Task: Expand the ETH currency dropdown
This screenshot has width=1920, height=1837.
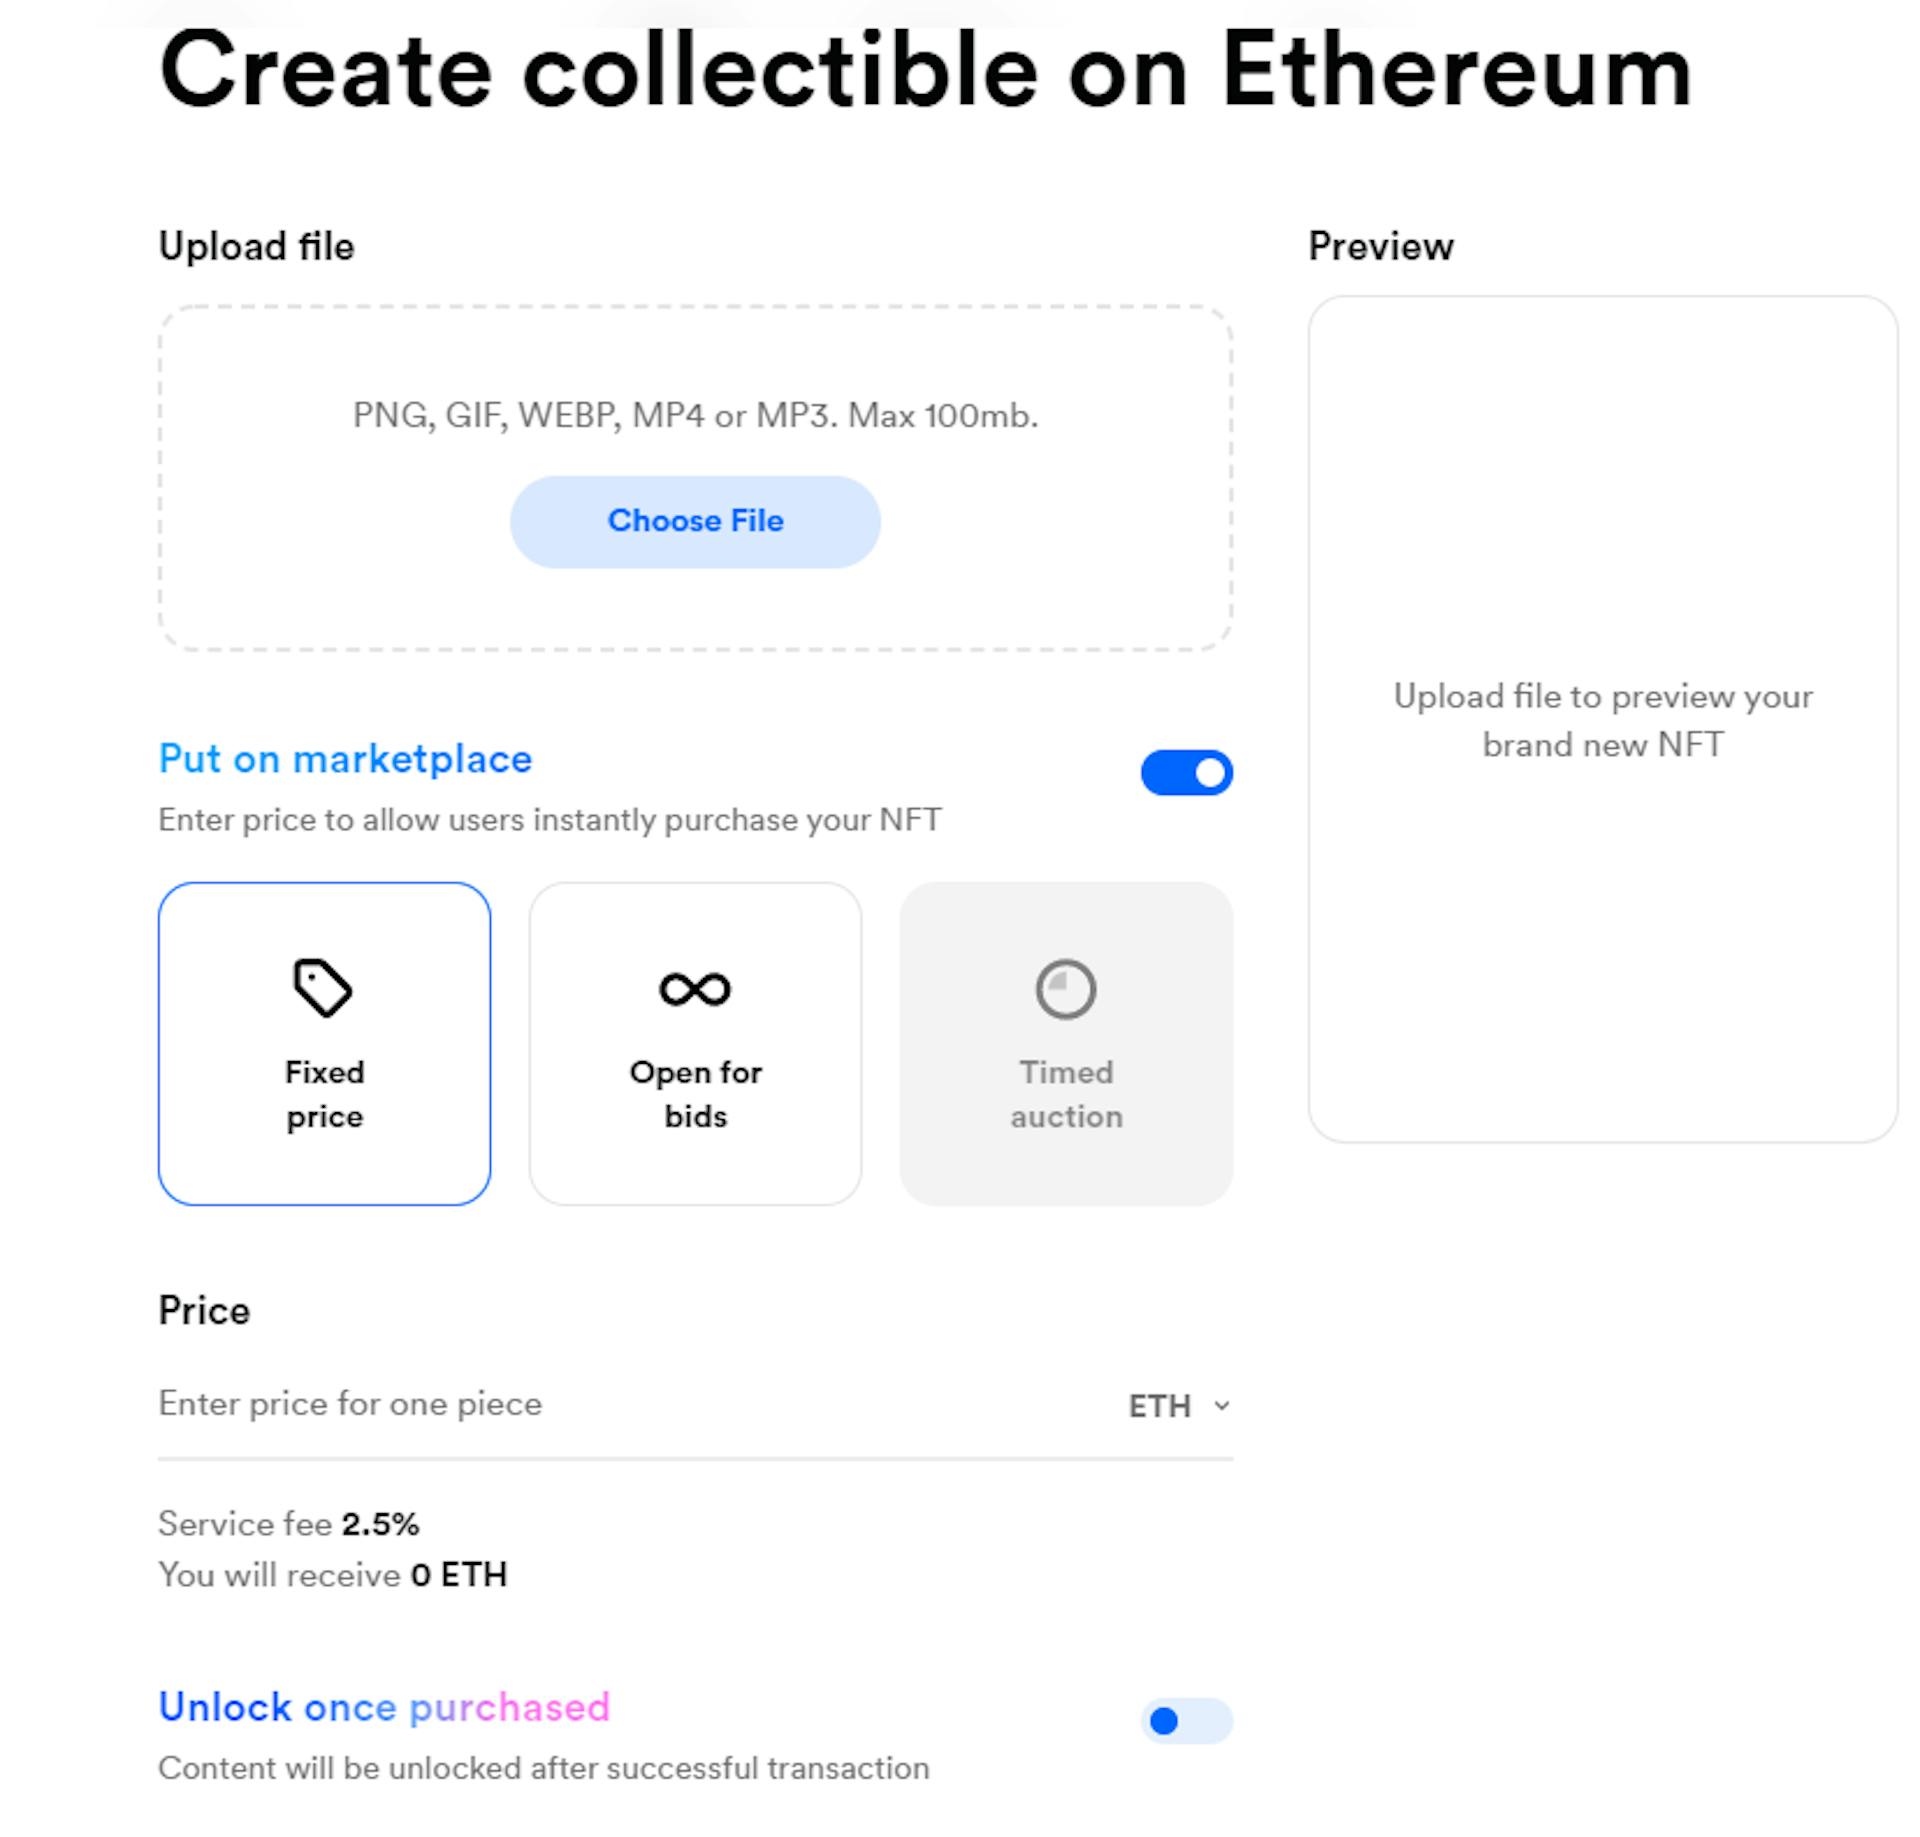Action: pos(1179,1403)
